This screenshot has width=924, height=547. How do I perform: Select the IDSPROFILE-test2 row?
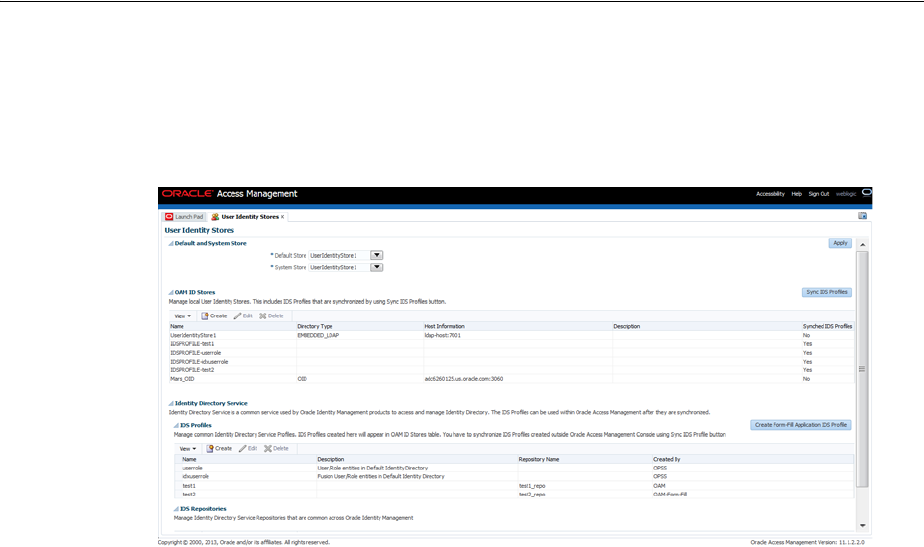[511, 370]
